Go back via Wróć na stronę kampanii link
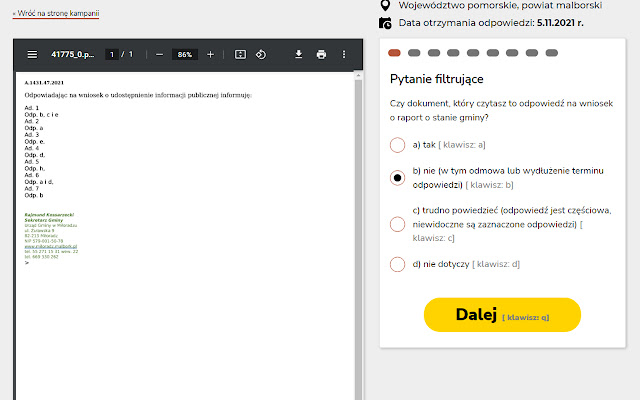The height and width of the screenshot is (400, 640). pyautogui.click(x=56, y=13)
